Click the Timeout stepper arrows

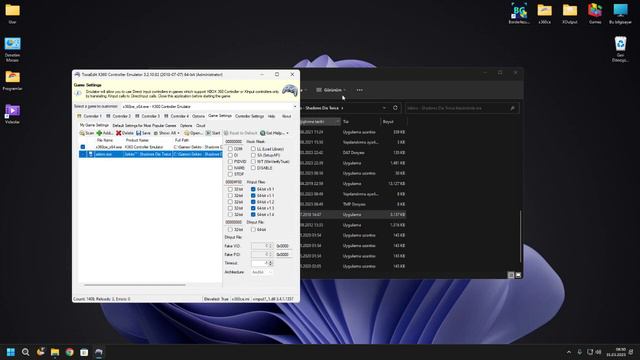click(270, 263)
